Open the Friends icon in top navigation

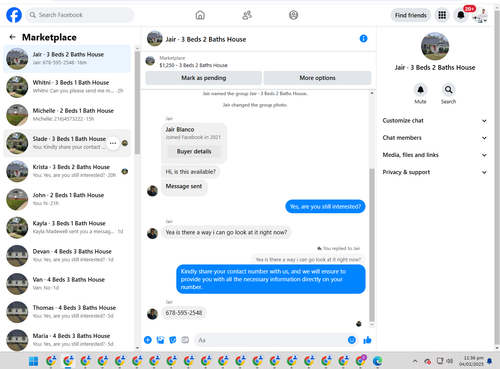point(247,15)
